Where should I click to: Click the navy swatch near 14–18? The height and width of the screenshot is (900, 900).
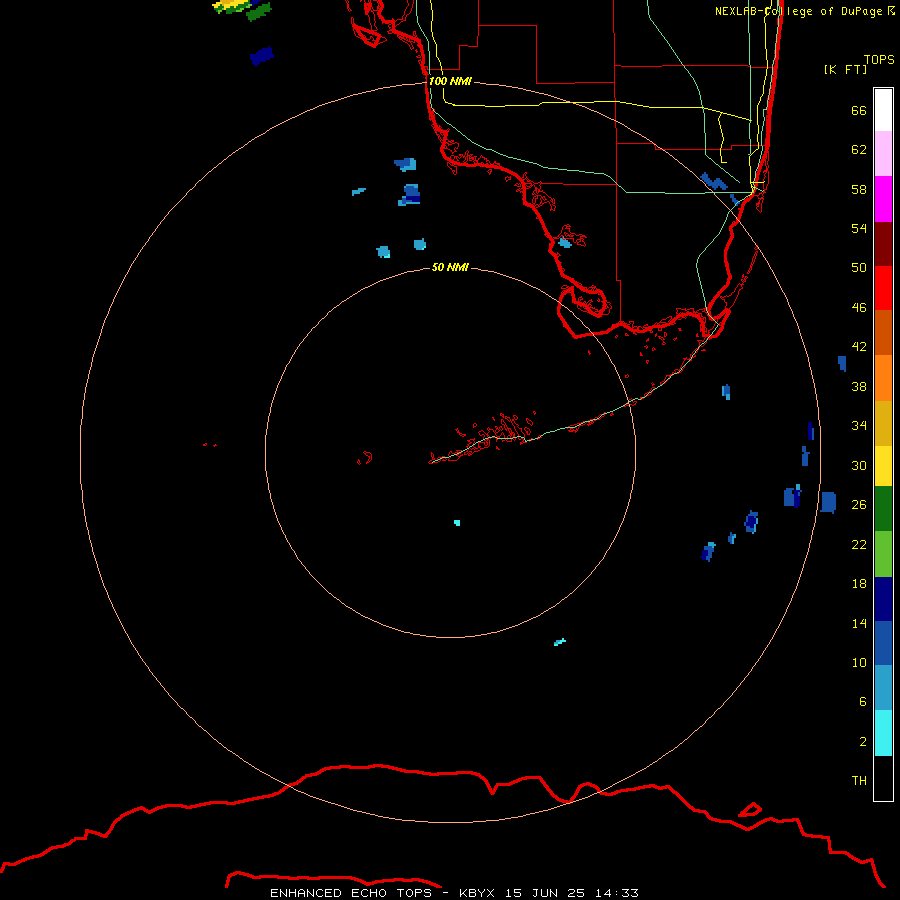[883, 599]
